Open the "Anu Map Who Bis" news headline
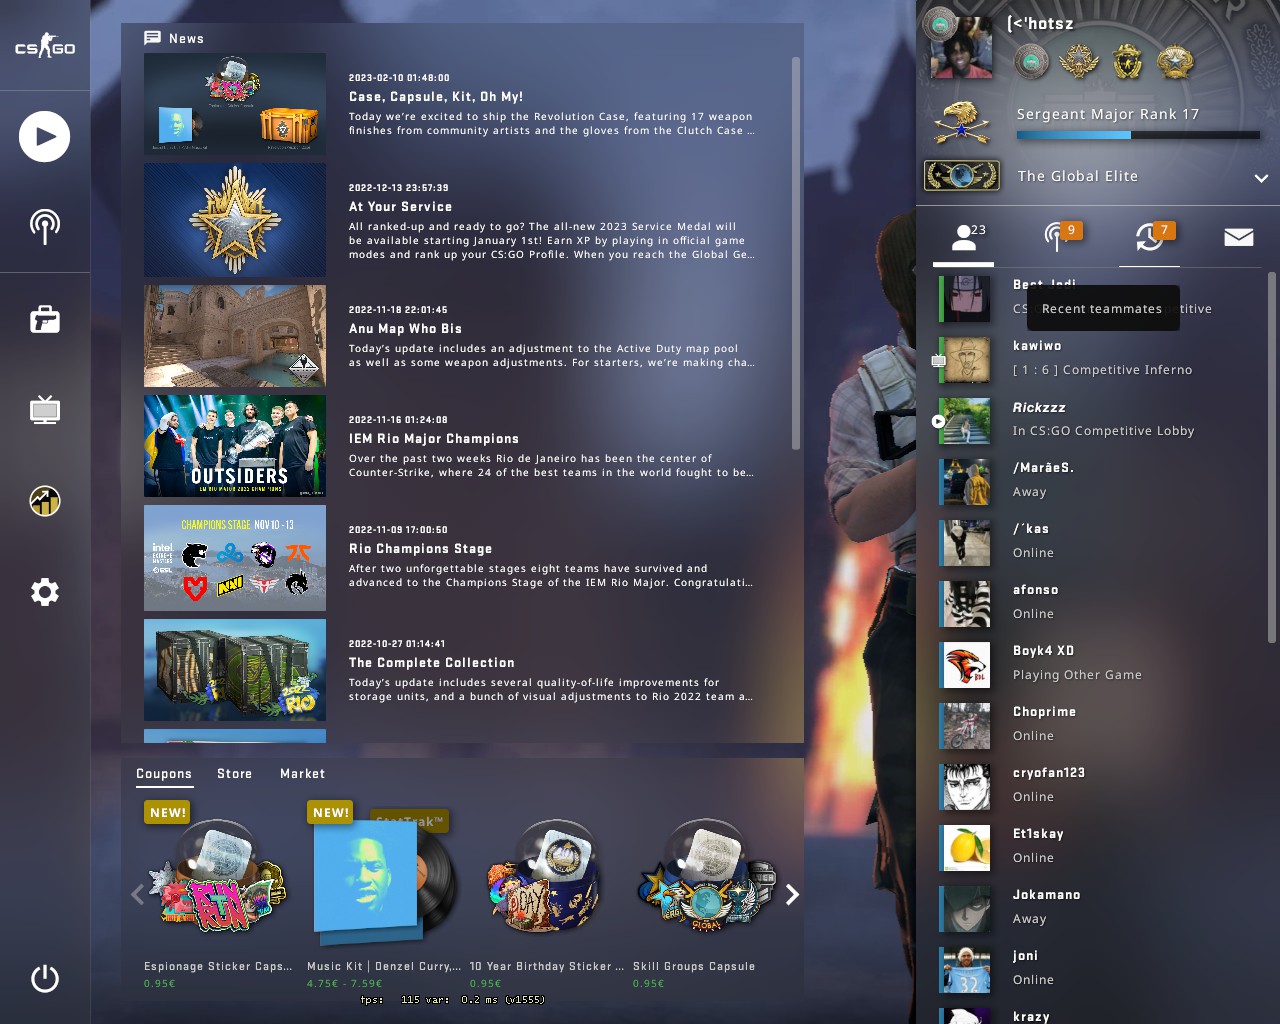The width and height of the screenshot is (1280, 1024). [406, 329]
